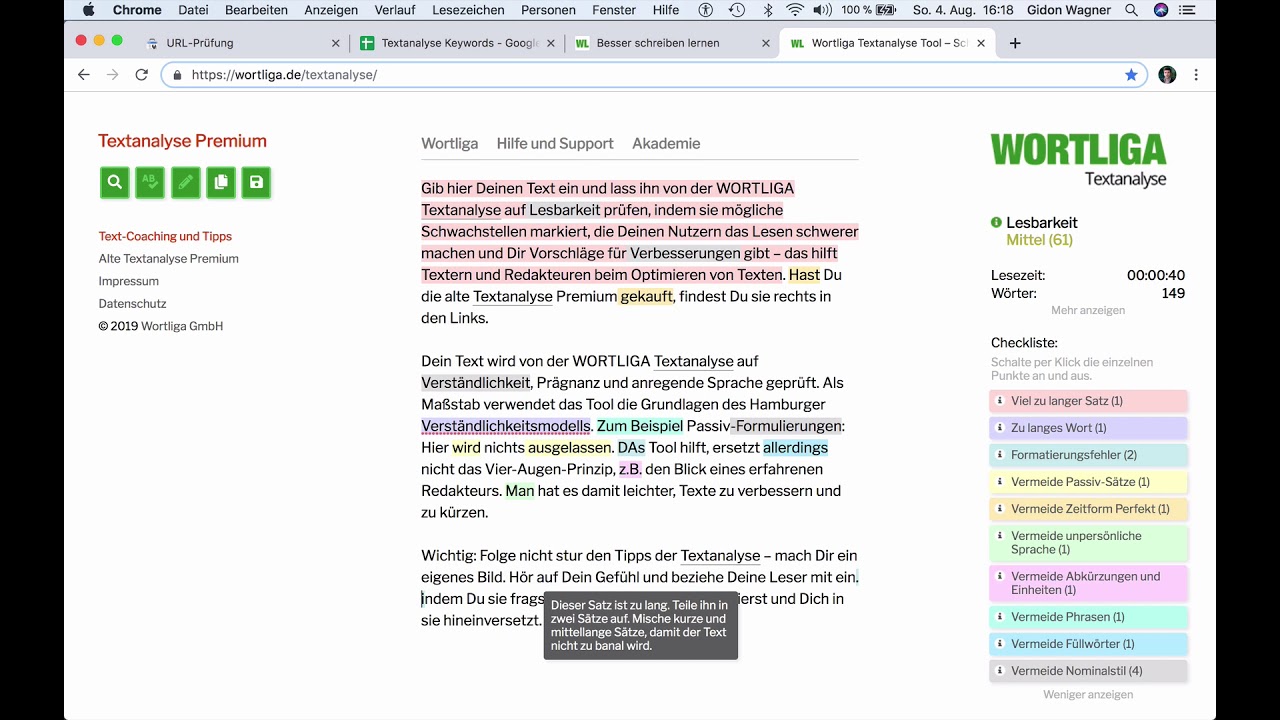Viewport: 1280px width, 720px height.
Task: Open the Apple menu
Action: [88, 10]
